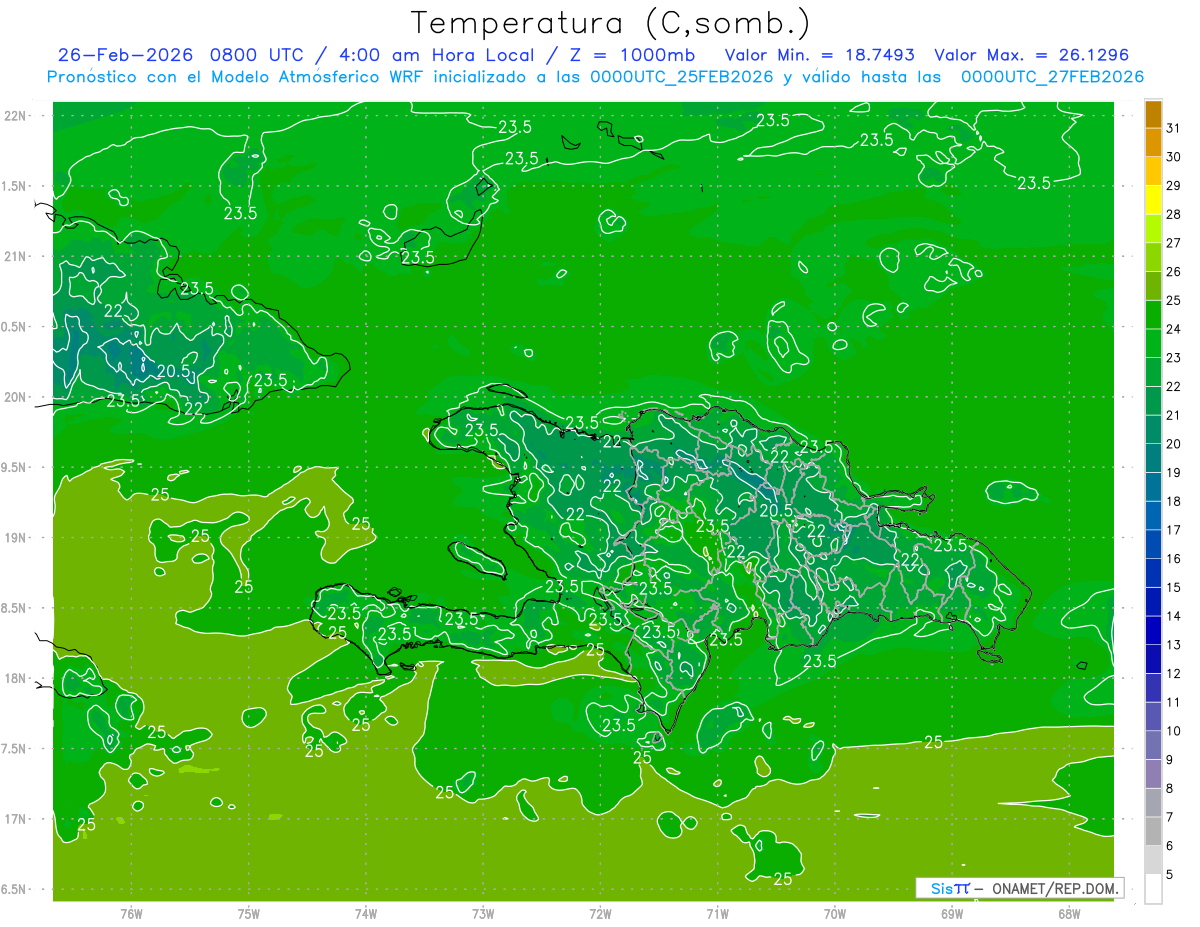Click the title "Temperatura (C,somb.)"

(611, 22)
